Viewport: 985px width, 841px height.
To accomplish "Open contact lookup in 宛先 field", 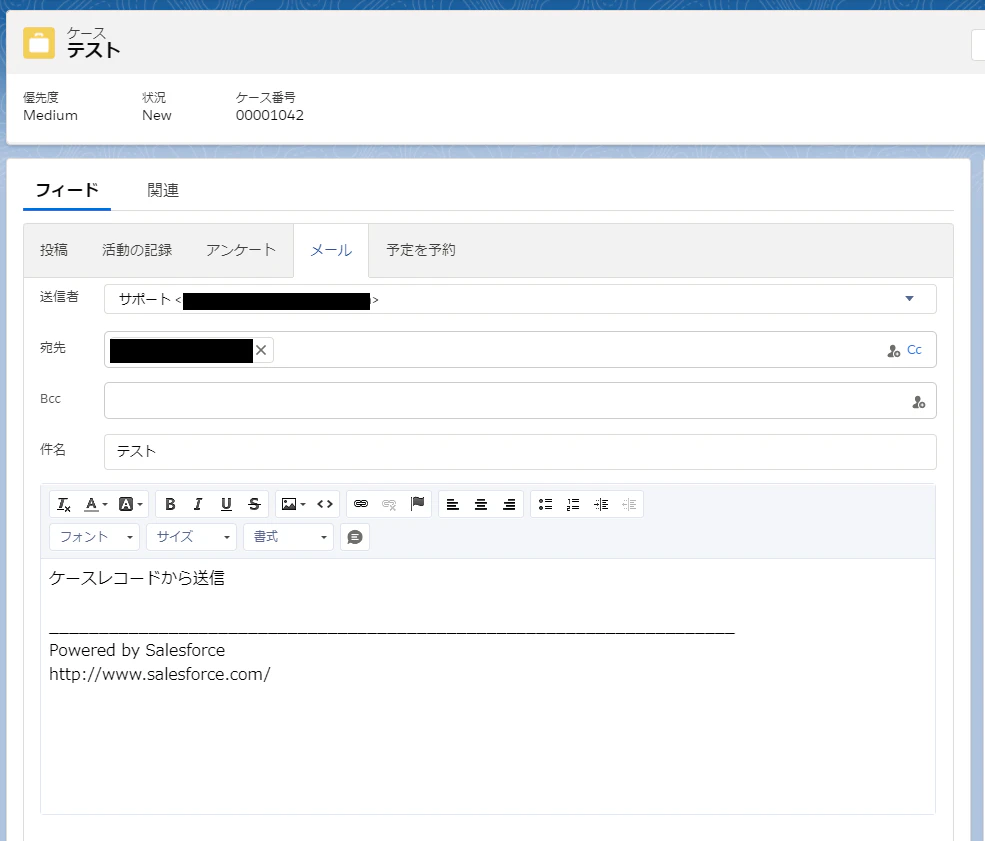I will pos(893,350).
